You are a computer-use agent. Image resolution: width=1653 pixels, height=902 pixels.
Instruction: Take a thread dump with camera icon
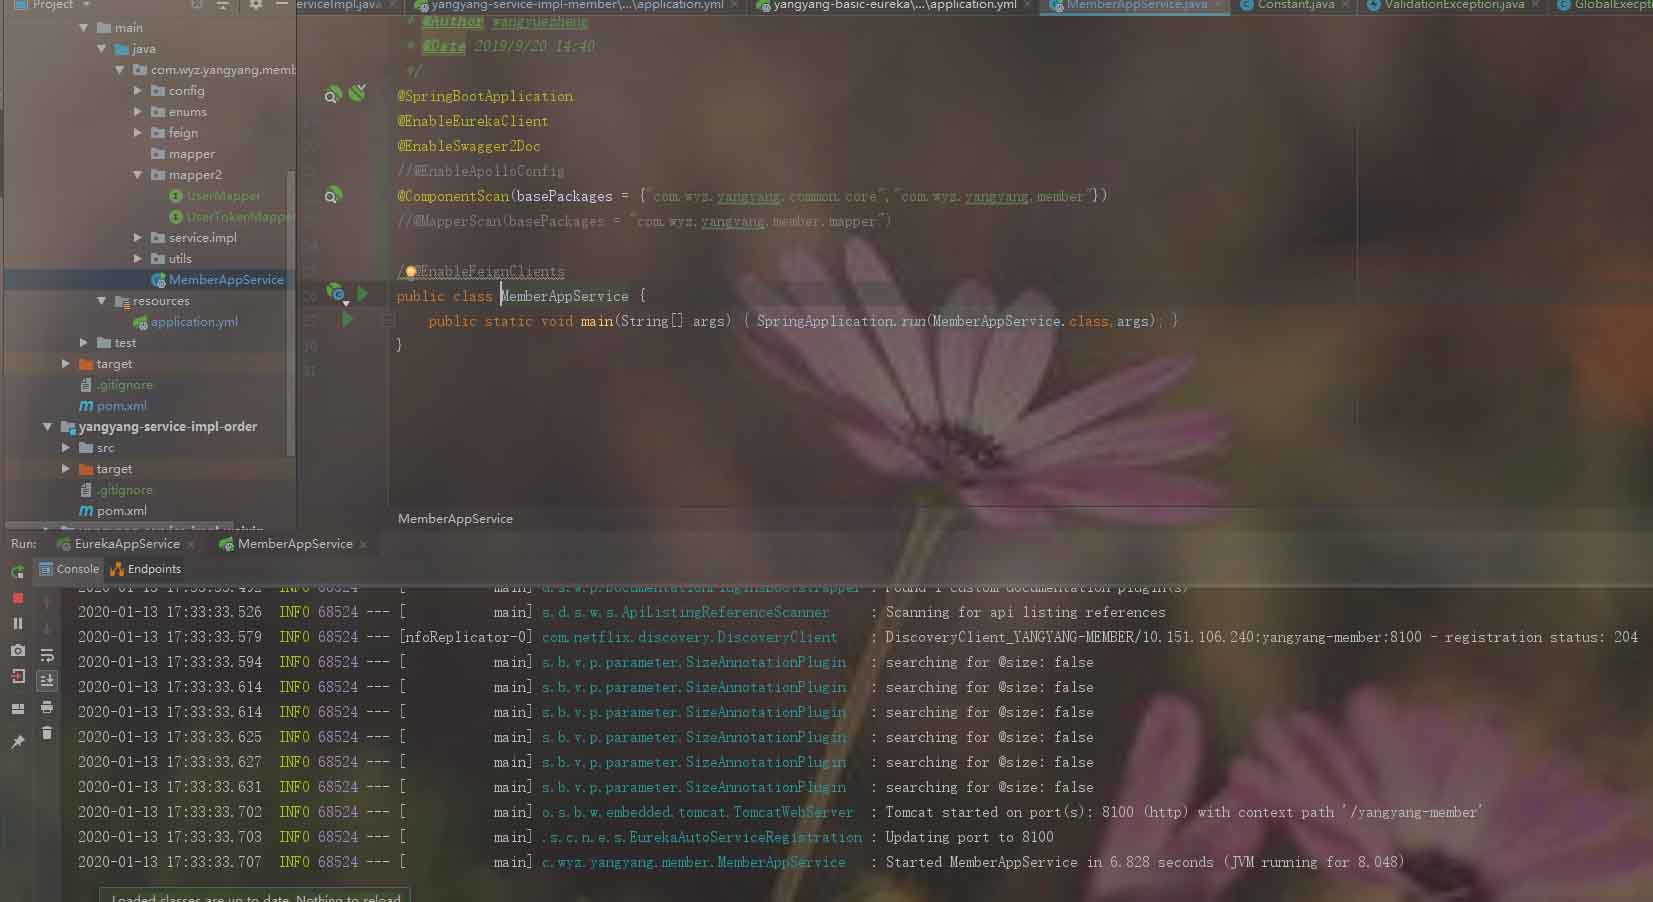pos(17,650)
